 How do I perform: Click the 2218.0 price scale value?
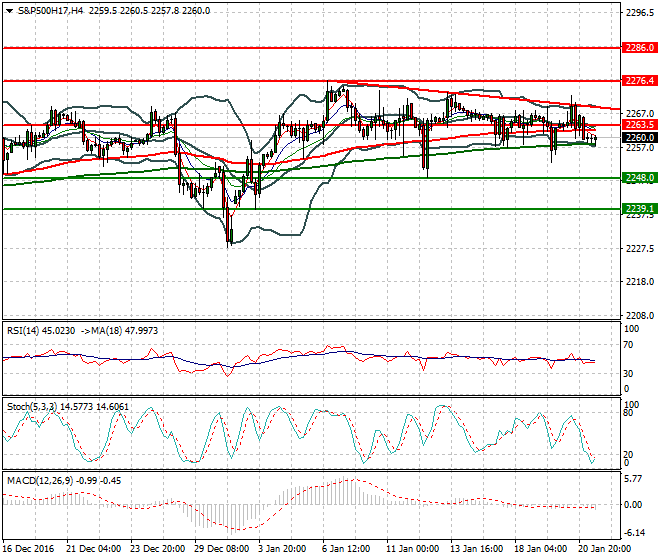point(640,282)
